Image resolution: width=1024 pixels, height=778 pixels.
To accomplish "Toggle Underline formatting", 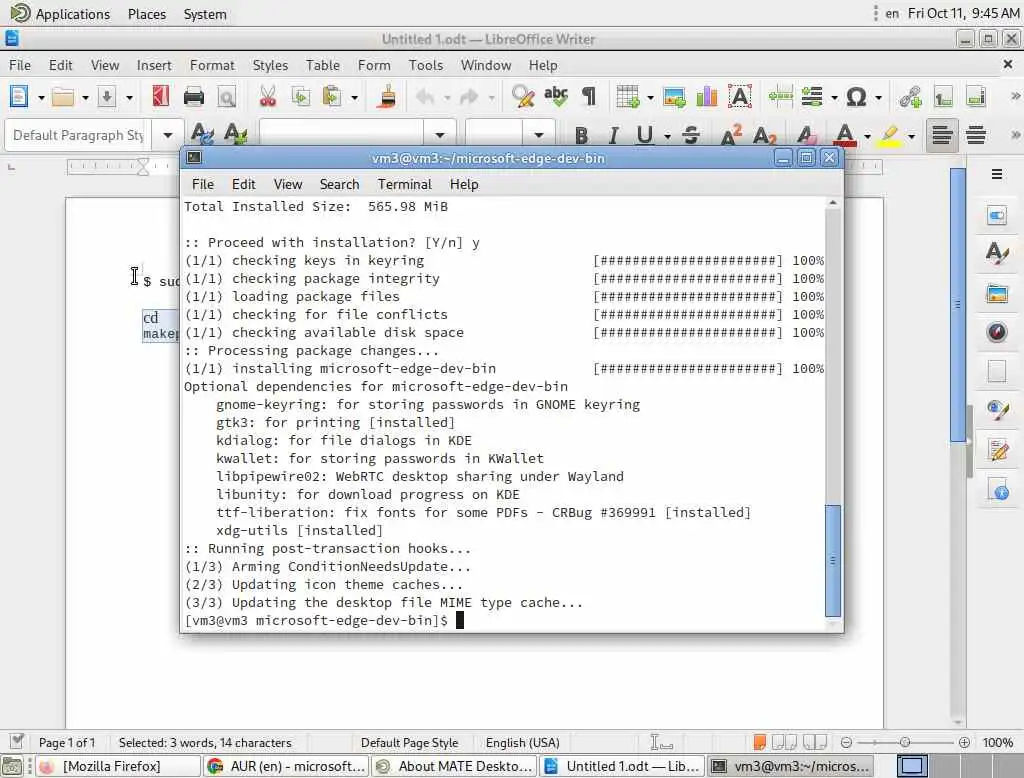I will tap(645, 135).
